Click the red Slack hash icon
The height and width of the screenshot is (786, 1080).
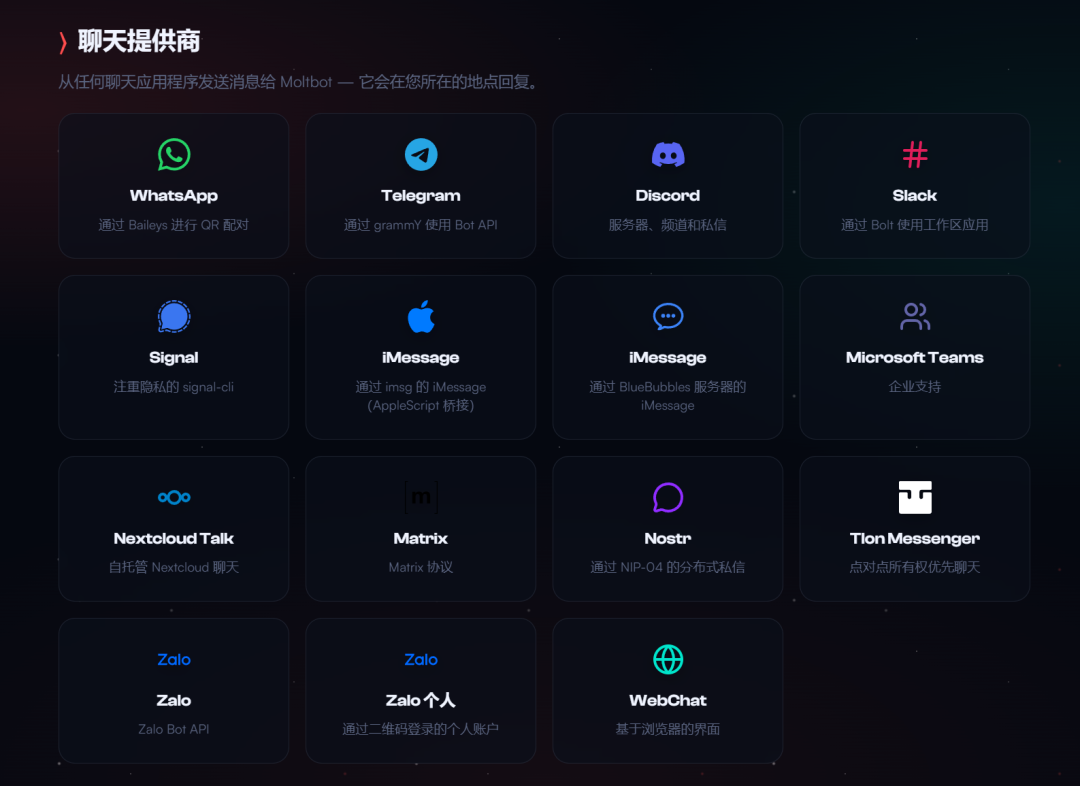(x=915, y=154)
